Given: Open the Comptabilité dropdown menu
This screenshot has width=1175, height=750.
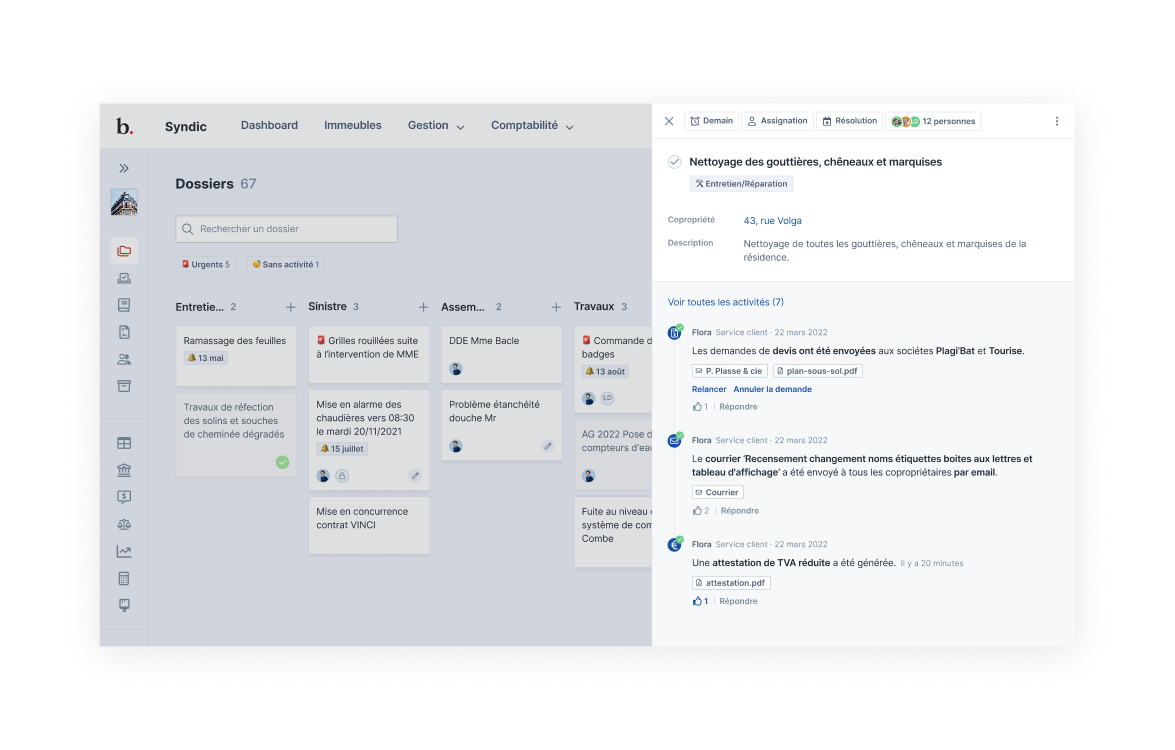Looking at the screenshot, I should coord(532,126).
